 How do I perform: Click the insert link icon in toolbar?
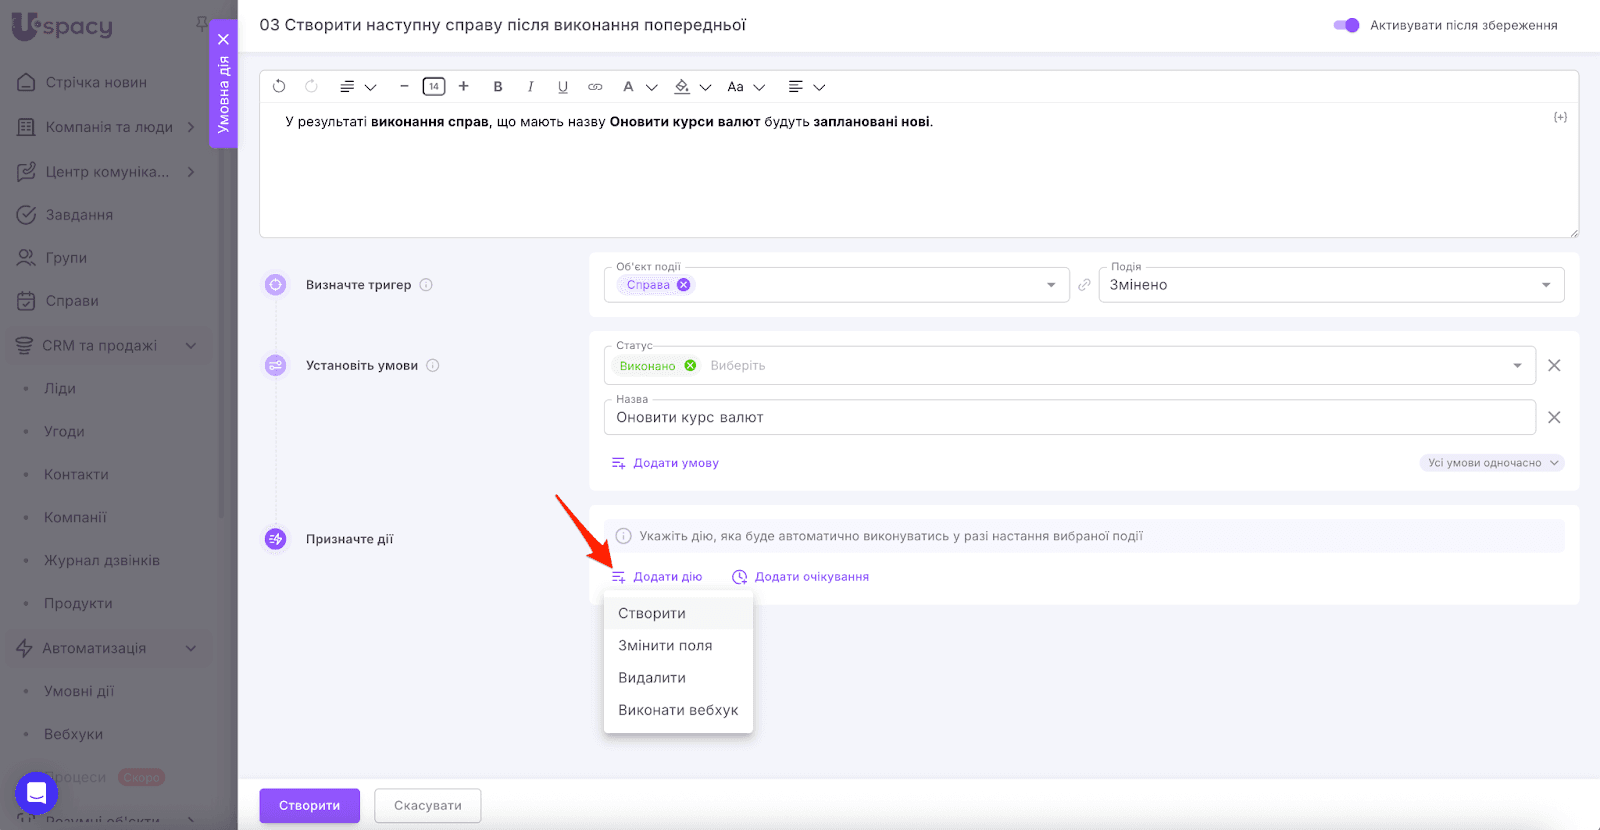coord(595,87)
